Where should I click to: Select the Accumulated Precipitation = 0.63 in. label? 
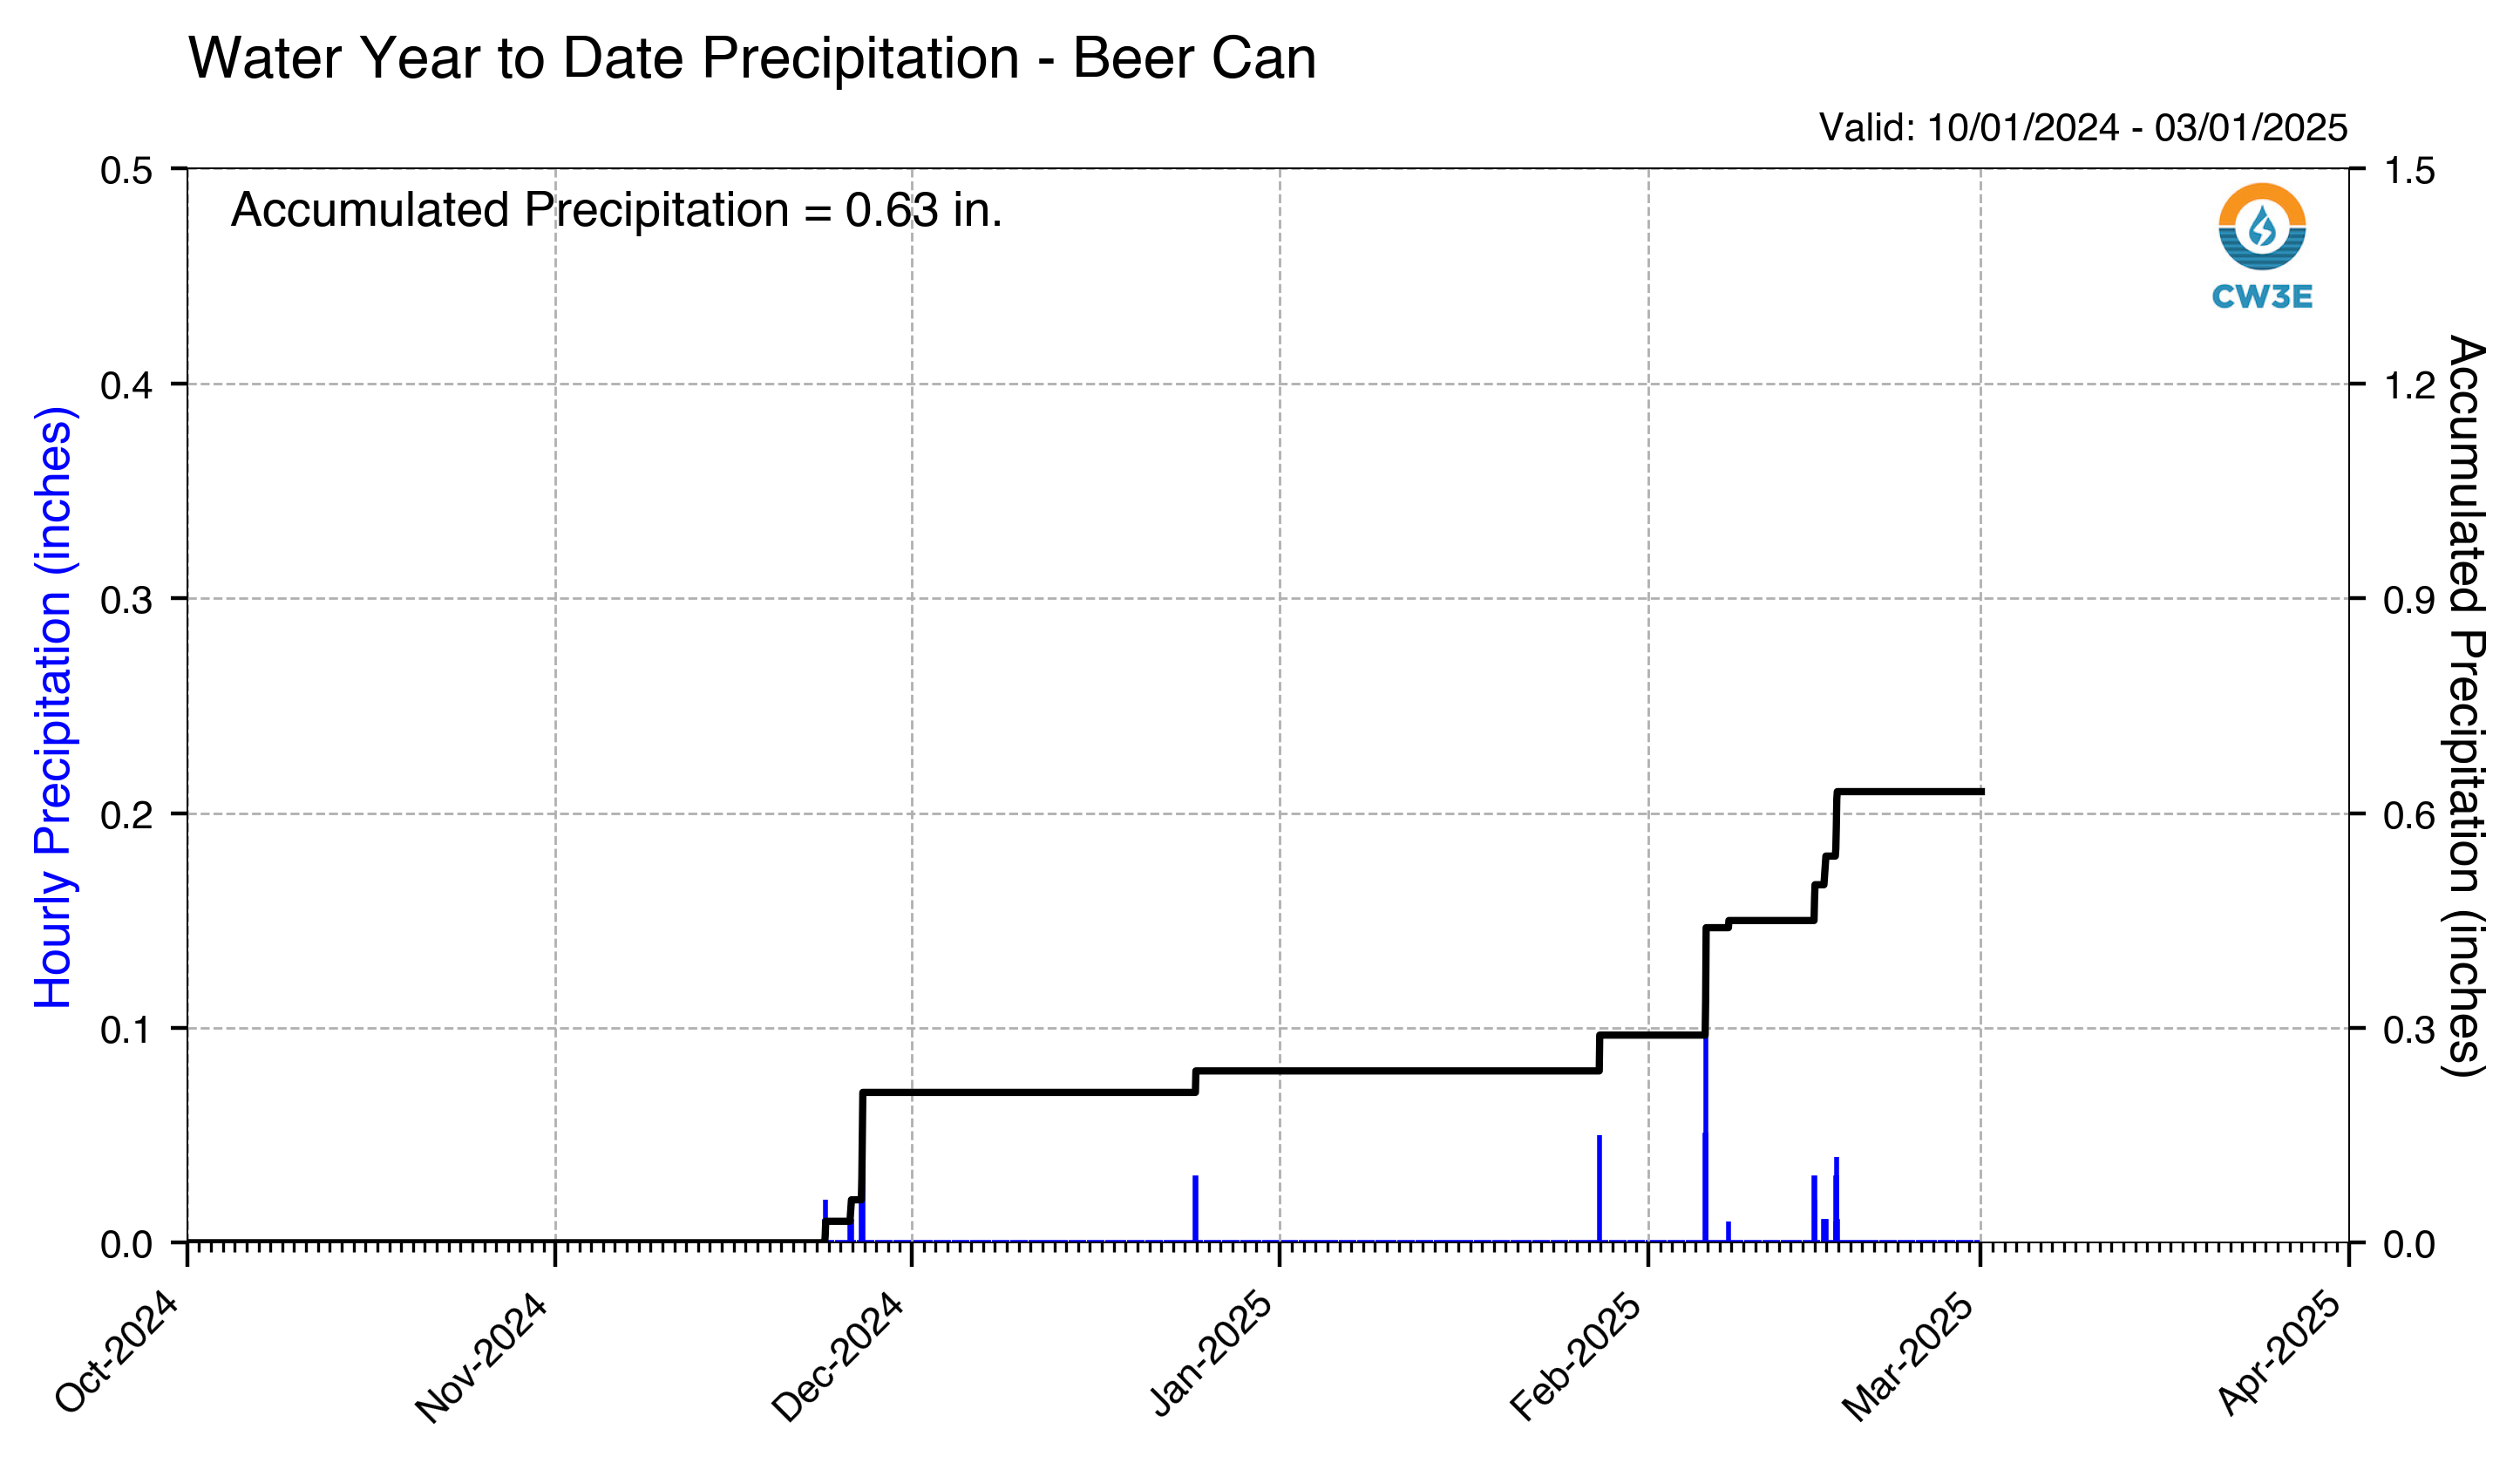coord(616,210)
